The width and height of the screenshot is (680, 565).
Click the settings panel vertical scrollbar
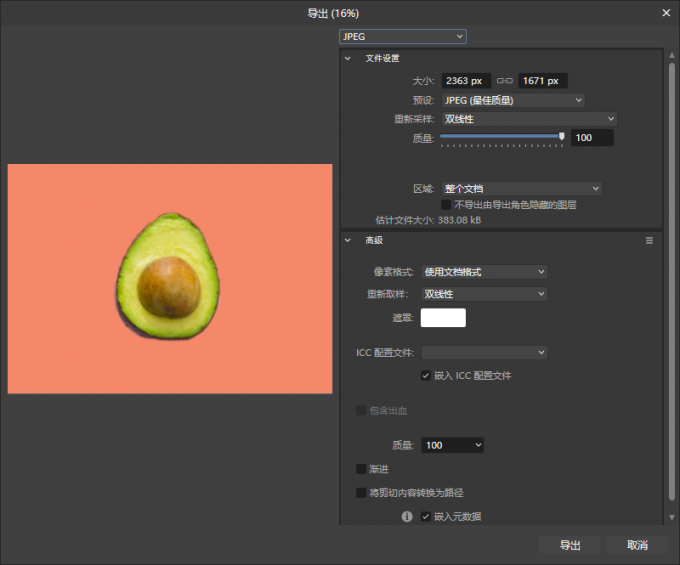pos(672,282)
